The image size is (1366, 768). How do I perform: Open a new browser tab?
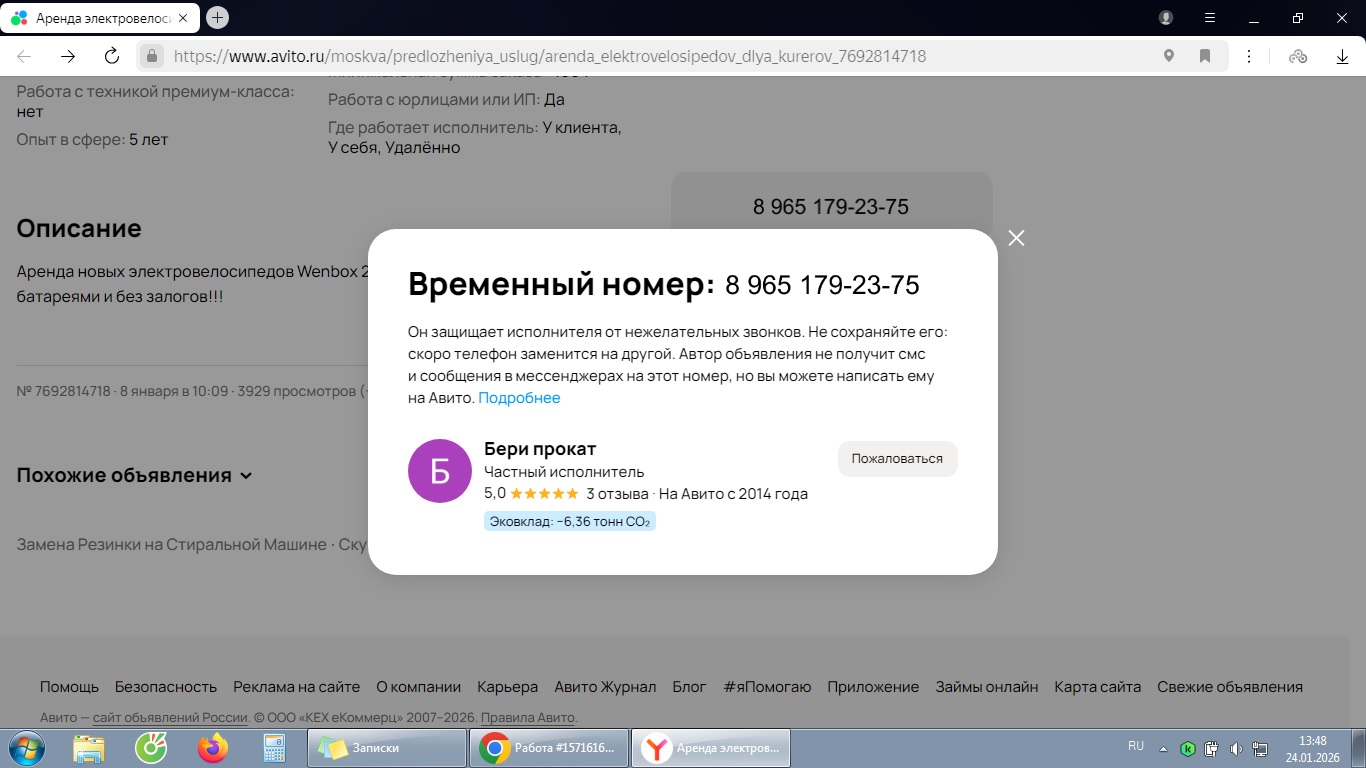tap(218, 17)
